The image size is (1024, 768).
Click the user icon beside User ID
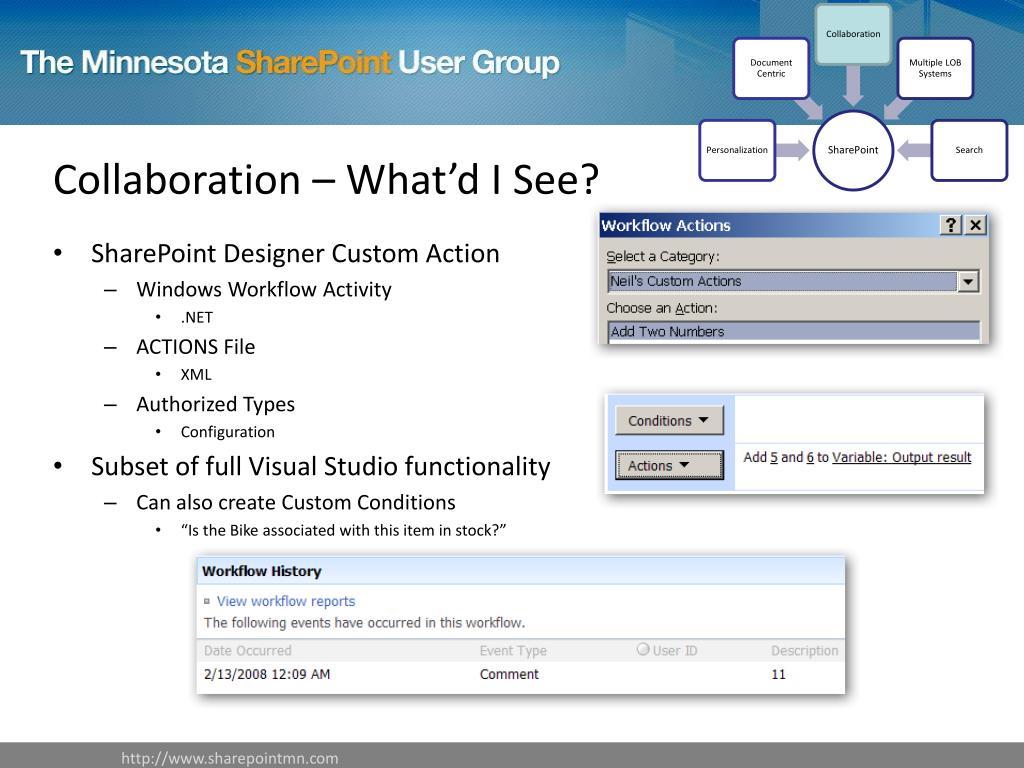point(643,649)
